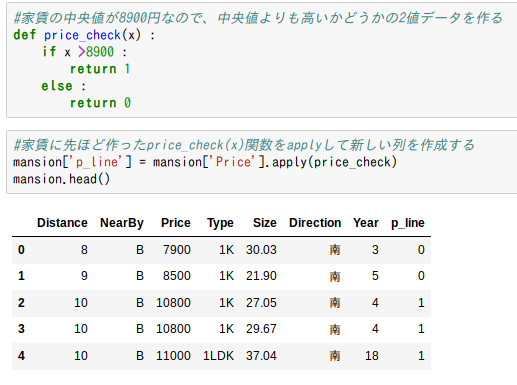The image size is (517, 385).
Task: Click the Type value 1LDK
Action: (219, 356)
